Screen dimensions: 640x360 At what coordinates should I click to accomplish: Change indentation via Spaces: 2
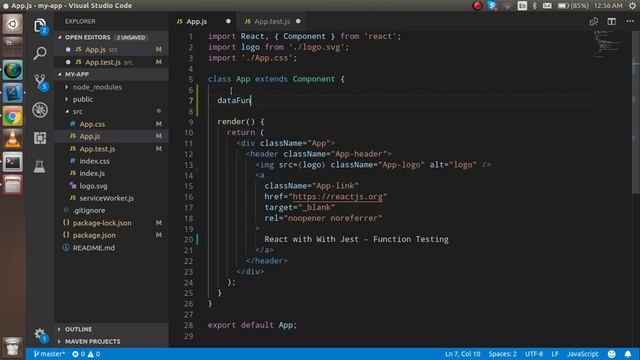[x=502, y=354]
